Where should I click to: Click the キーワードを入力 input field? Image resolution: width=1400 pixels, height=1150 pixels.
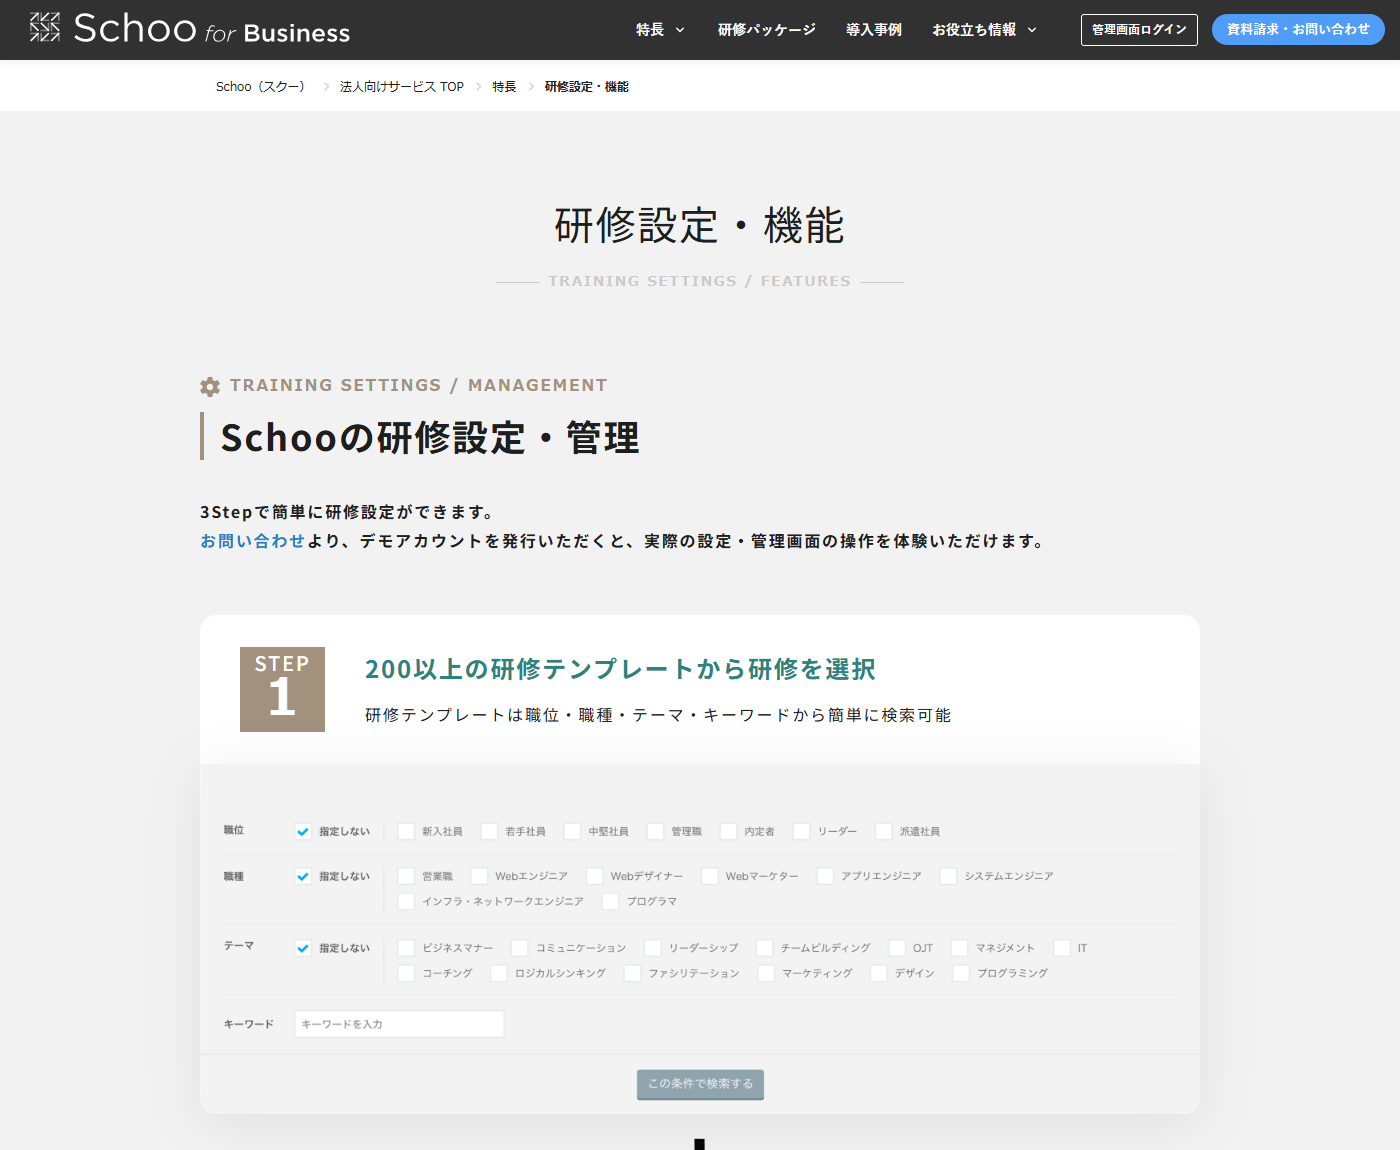point(399,1024)
